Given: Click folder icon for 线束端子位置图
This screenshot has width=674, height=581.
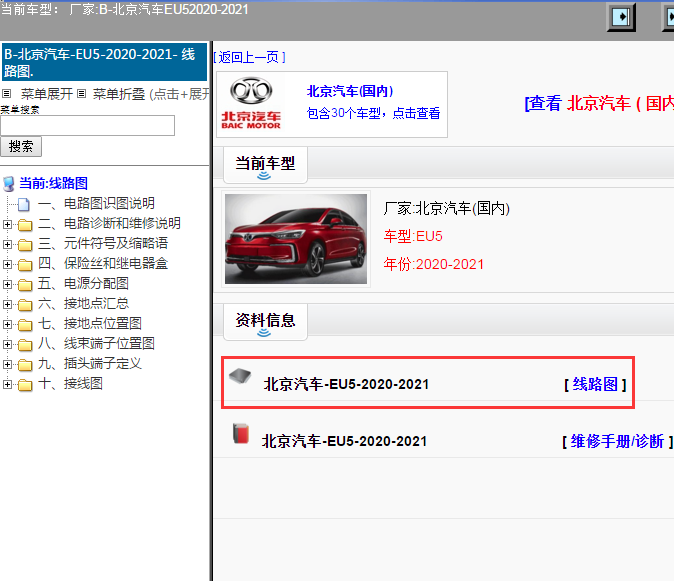Looking at the screenshot, I should click(25, 345).
